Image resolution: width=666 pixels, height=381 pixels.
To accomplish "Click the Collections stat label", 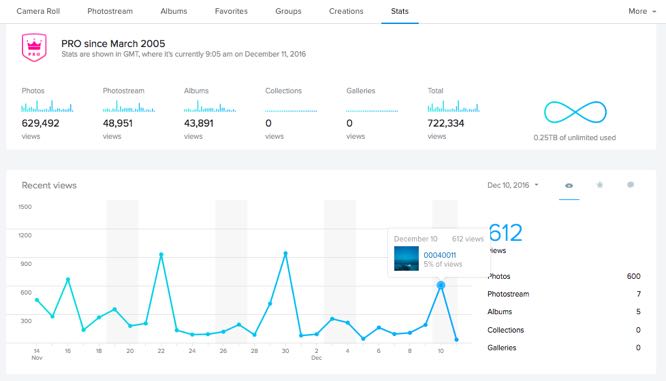I will pyautogui.click(x=283, y=91).
